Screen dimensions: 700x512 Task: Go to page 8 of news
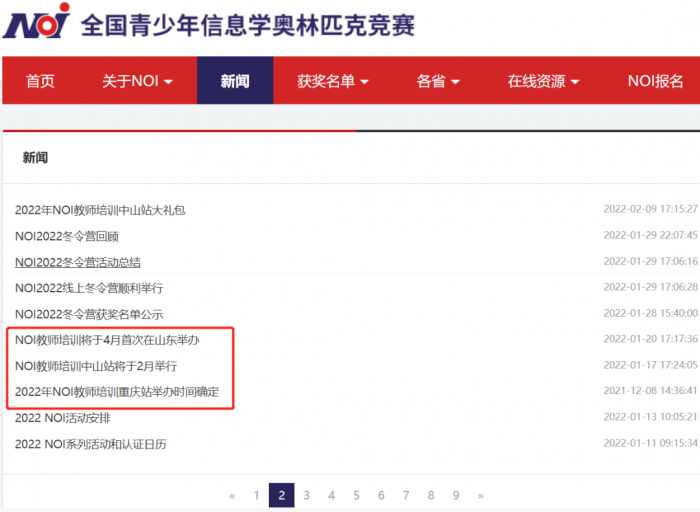pos(431,495)
